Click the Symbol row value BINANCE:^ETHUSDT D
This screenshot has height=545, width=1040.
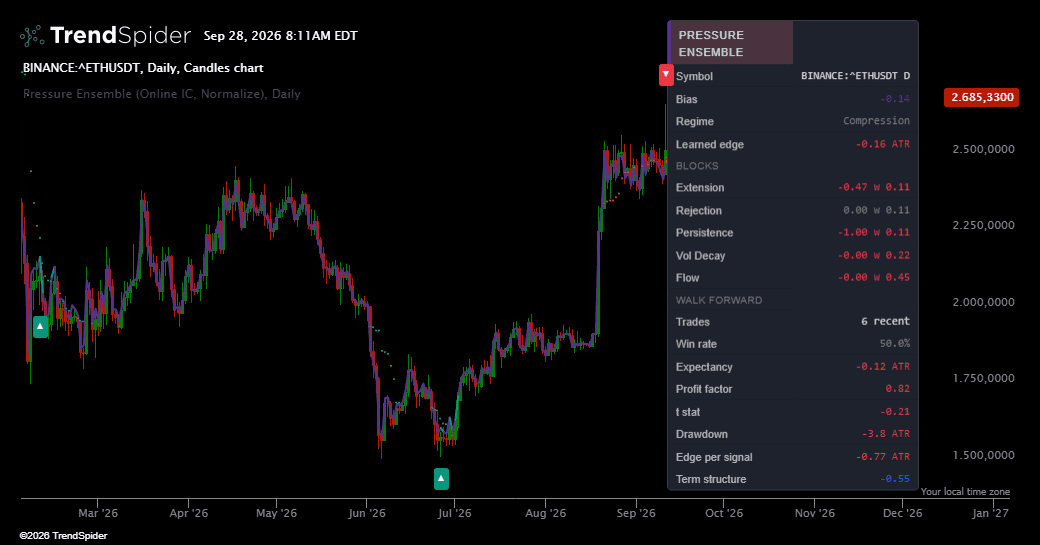click(x=855, y=76)
